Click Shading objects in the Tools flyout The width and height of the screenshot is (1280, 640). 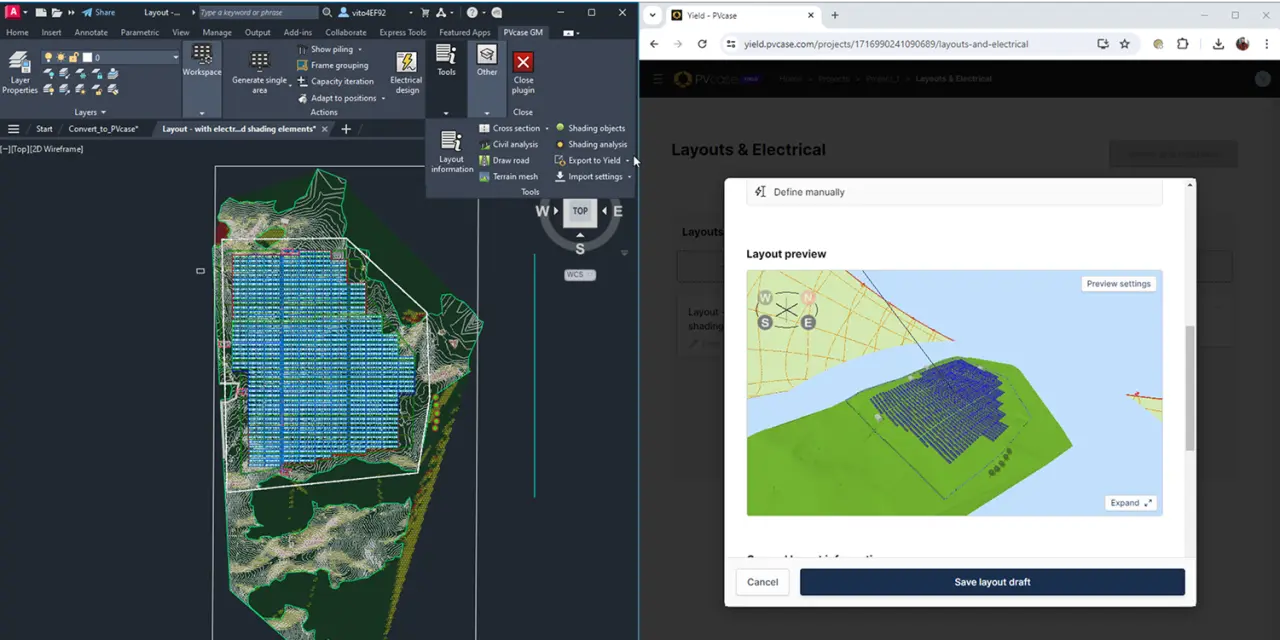coord(590,128)
